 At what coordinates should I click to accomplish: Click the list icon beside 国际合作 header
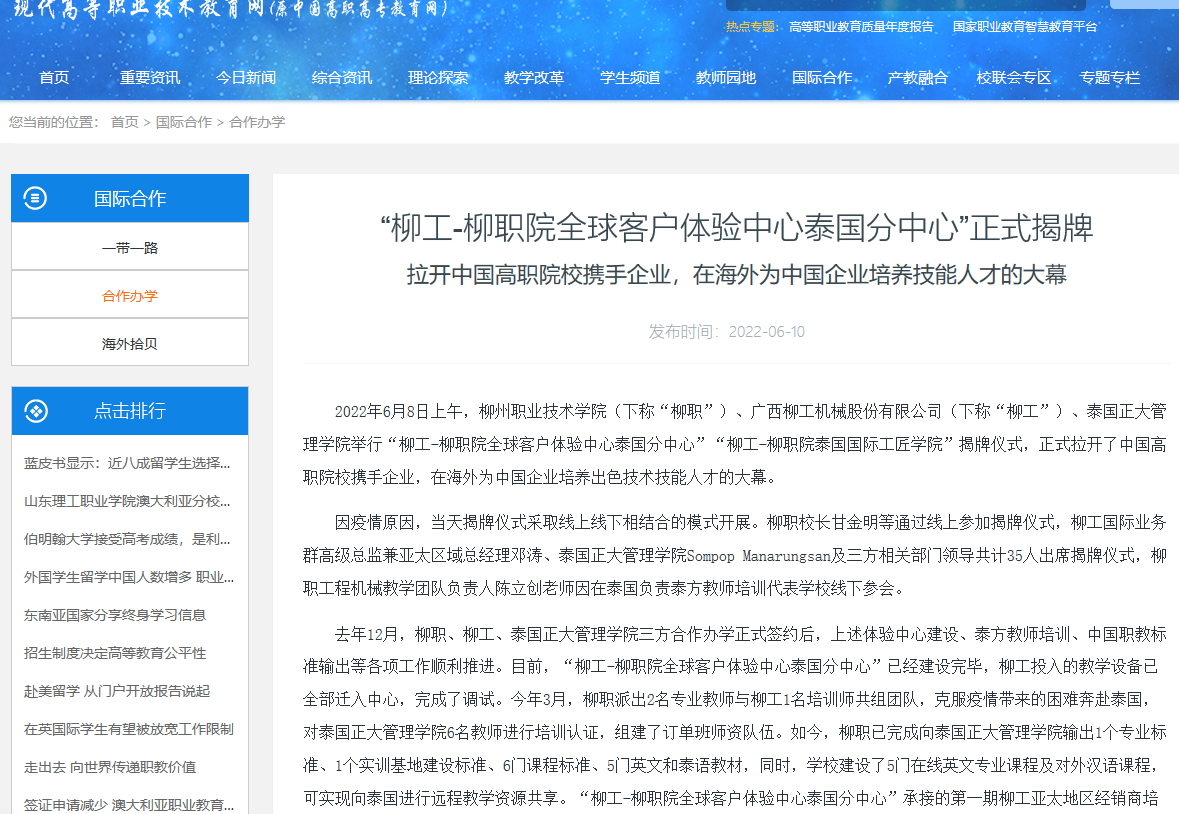click(35, 198)
